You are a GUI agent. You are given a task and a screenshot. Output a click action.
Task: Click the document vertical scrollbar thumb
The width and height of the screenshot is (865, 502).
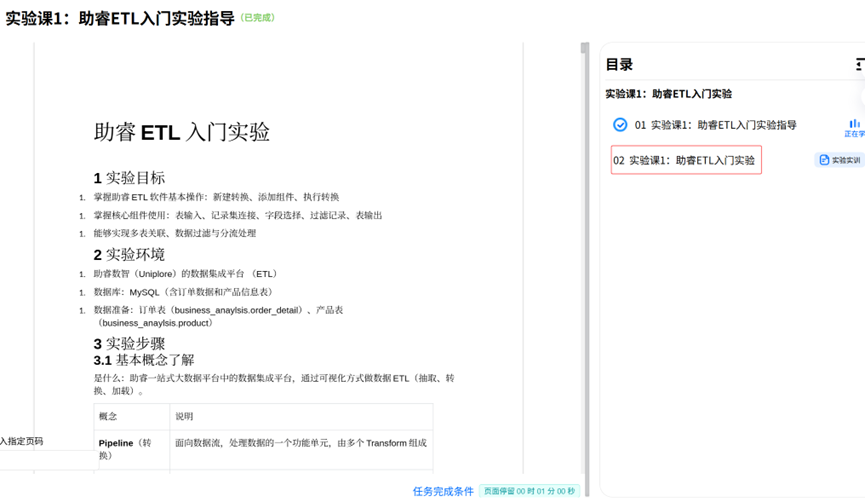click(584, 48)
